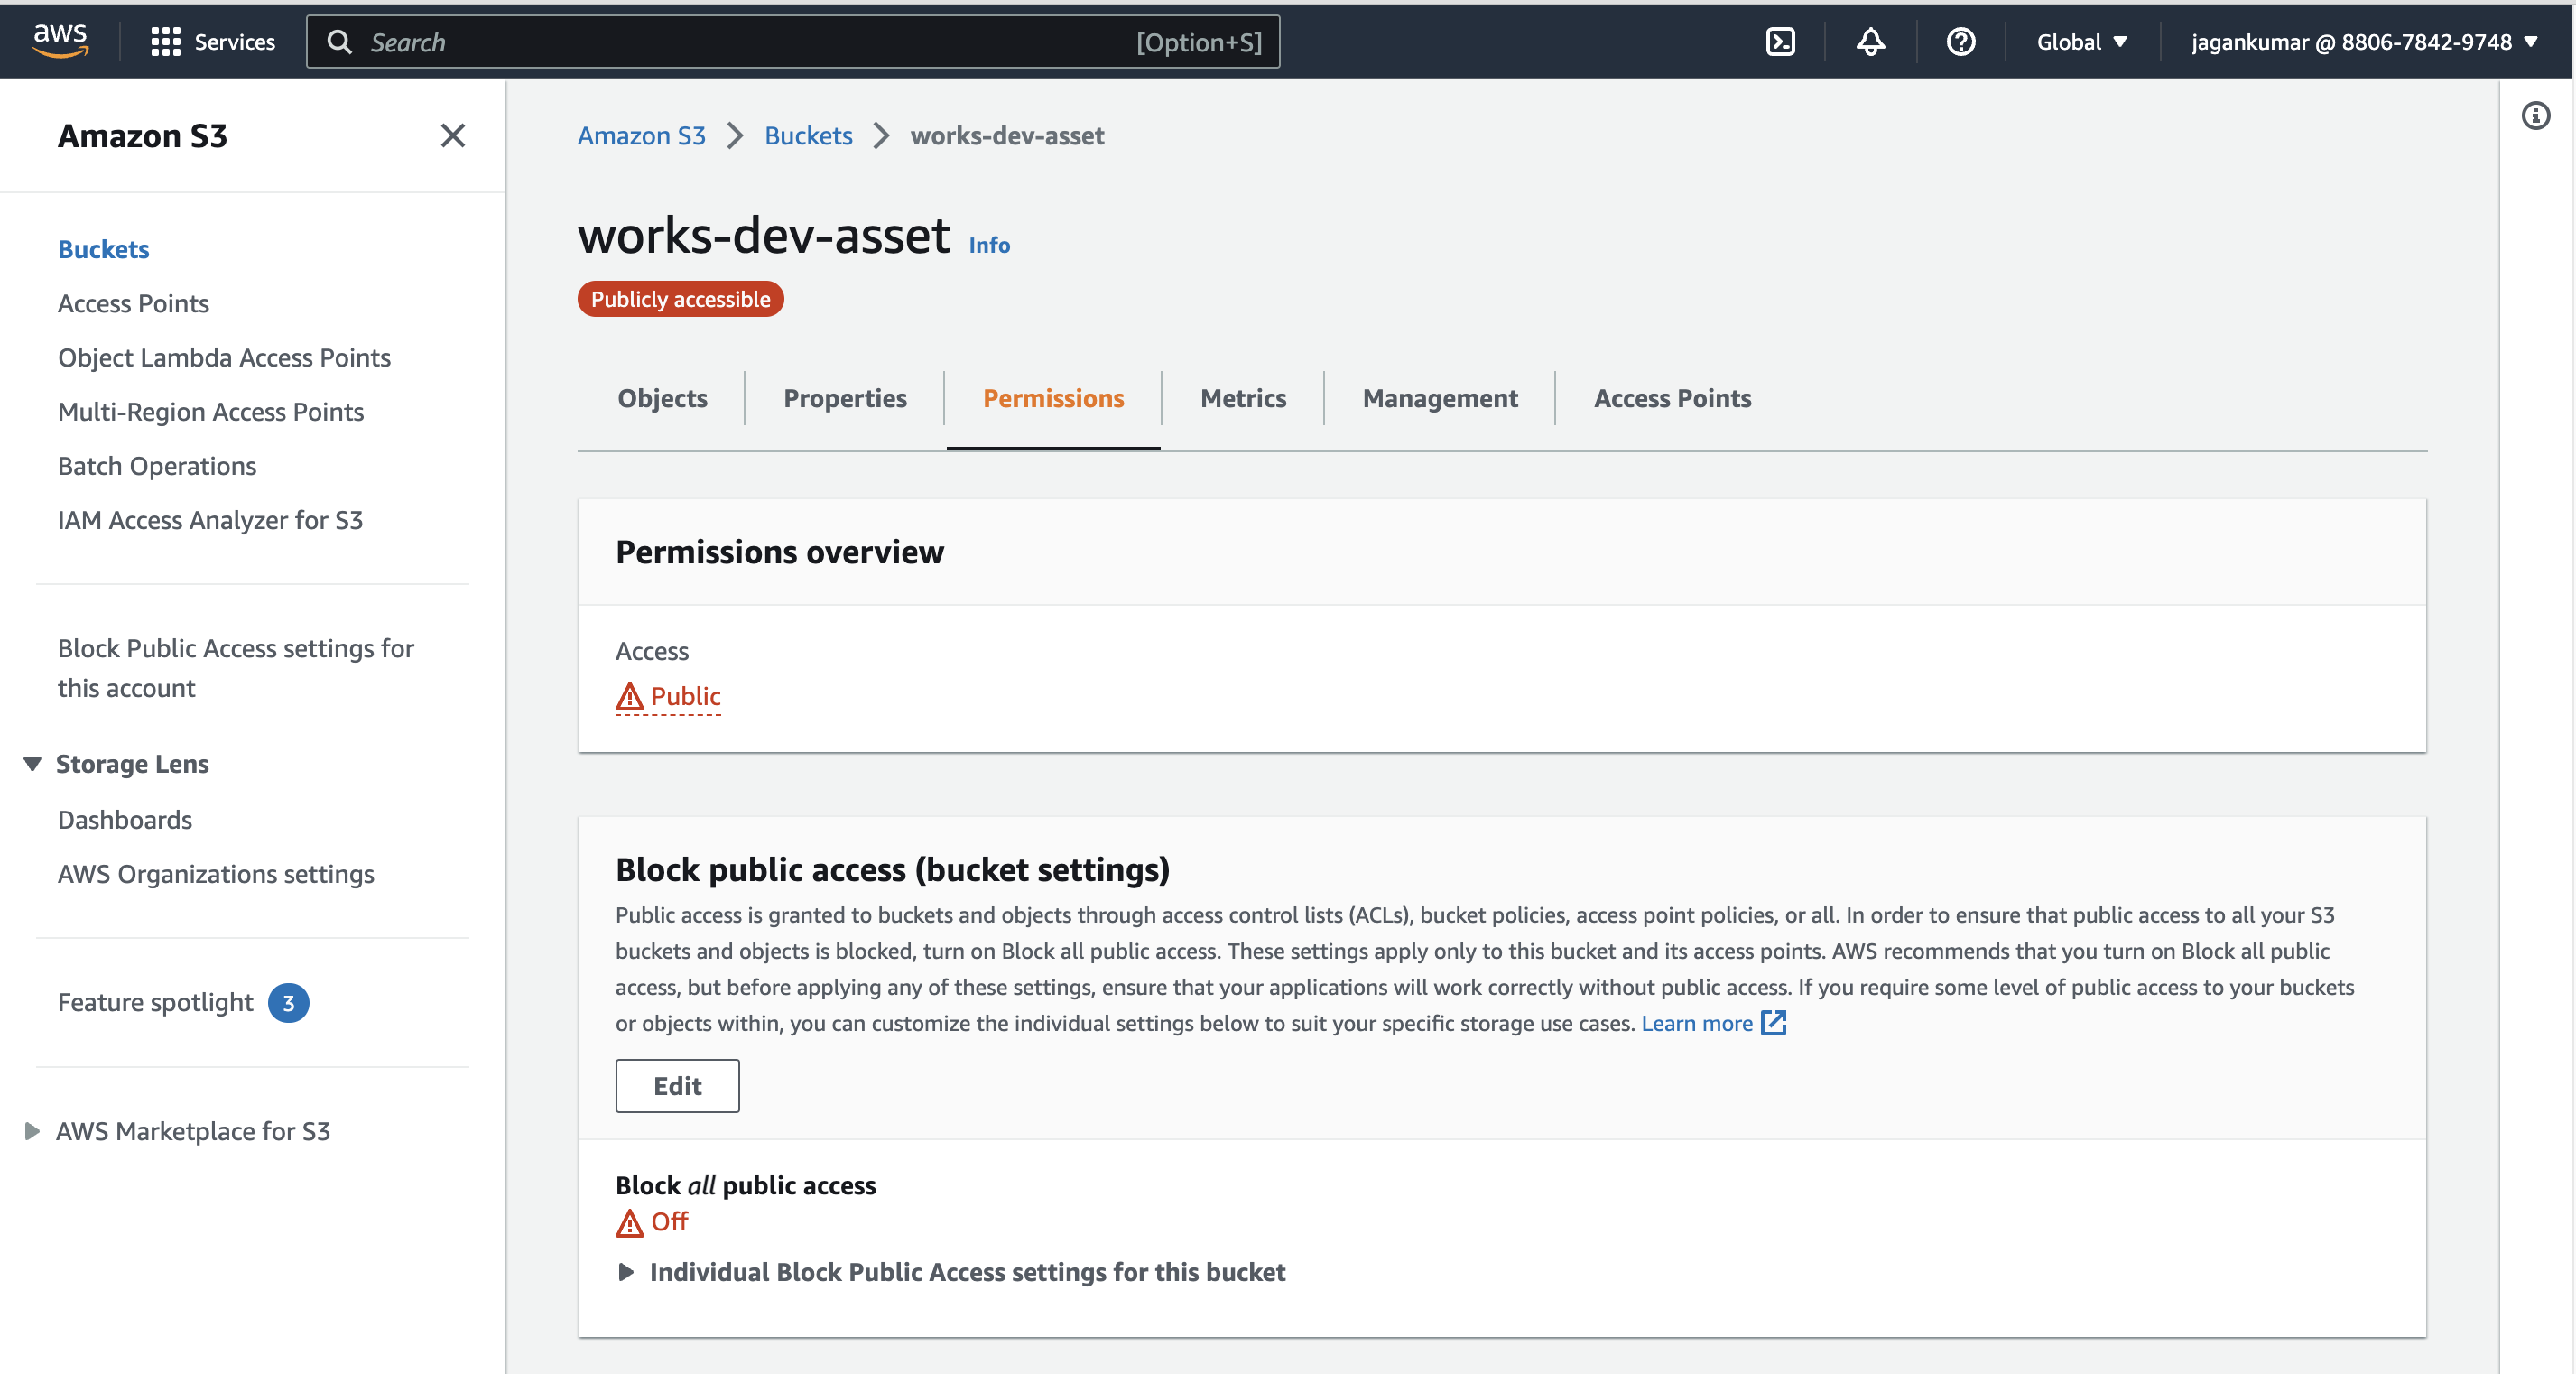The width and height of the screenshot is (2576, 1374).
Task: Click the Feature spotlight badge 3
Action: pyautogui.click(x=288, y=1002)
